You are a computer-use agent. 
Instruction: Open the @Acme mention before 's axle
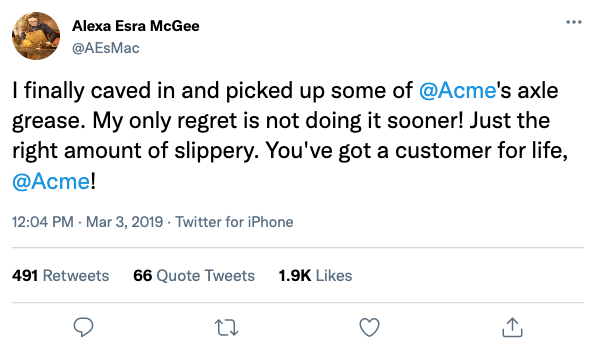[458, 90]
